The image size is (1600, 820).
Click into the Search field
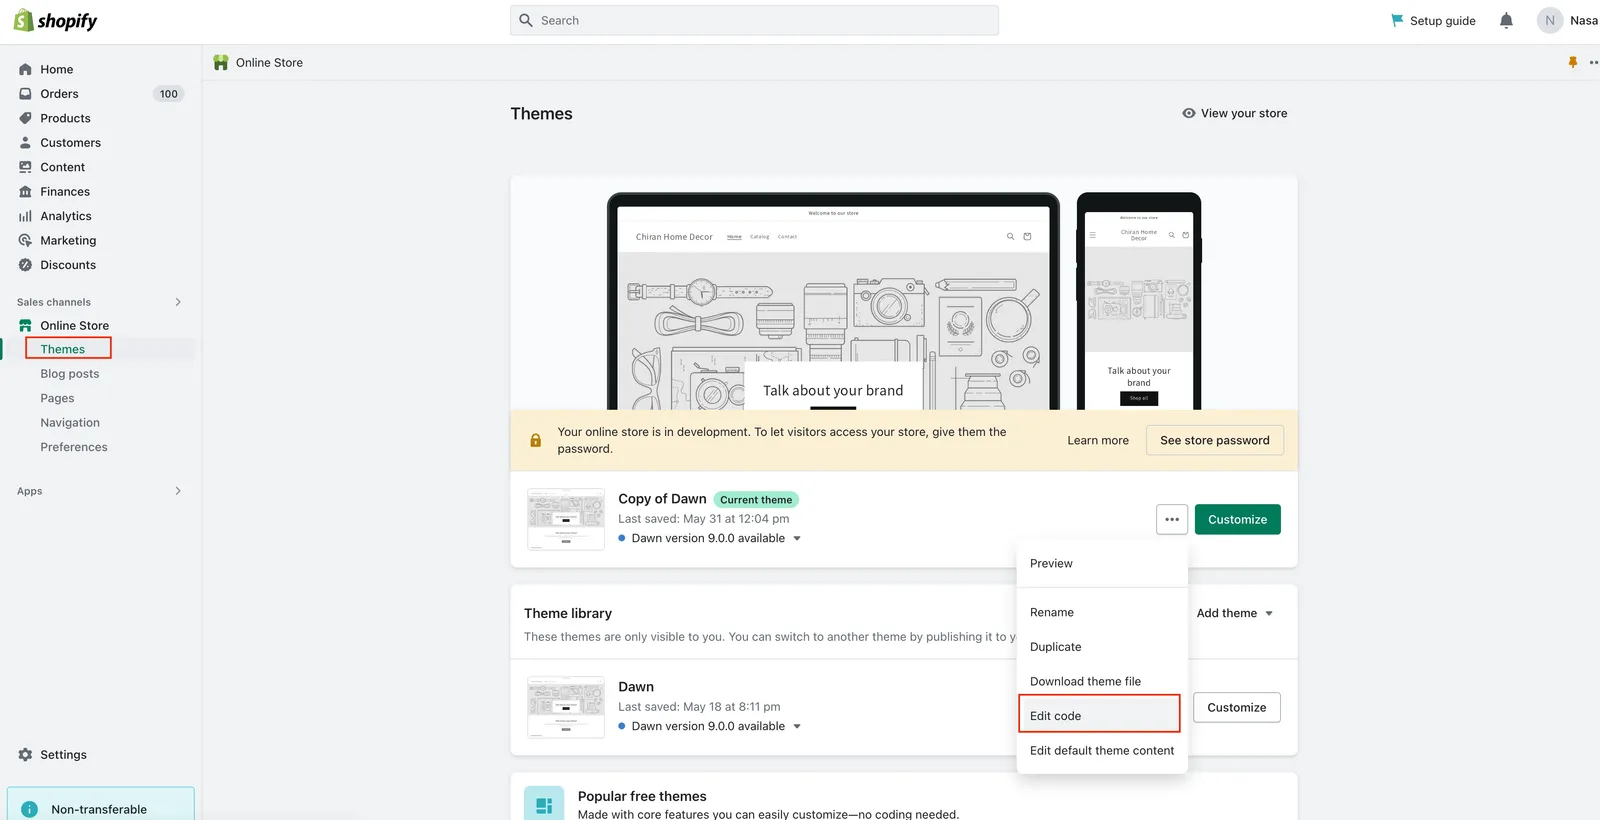tap(754, 20)
